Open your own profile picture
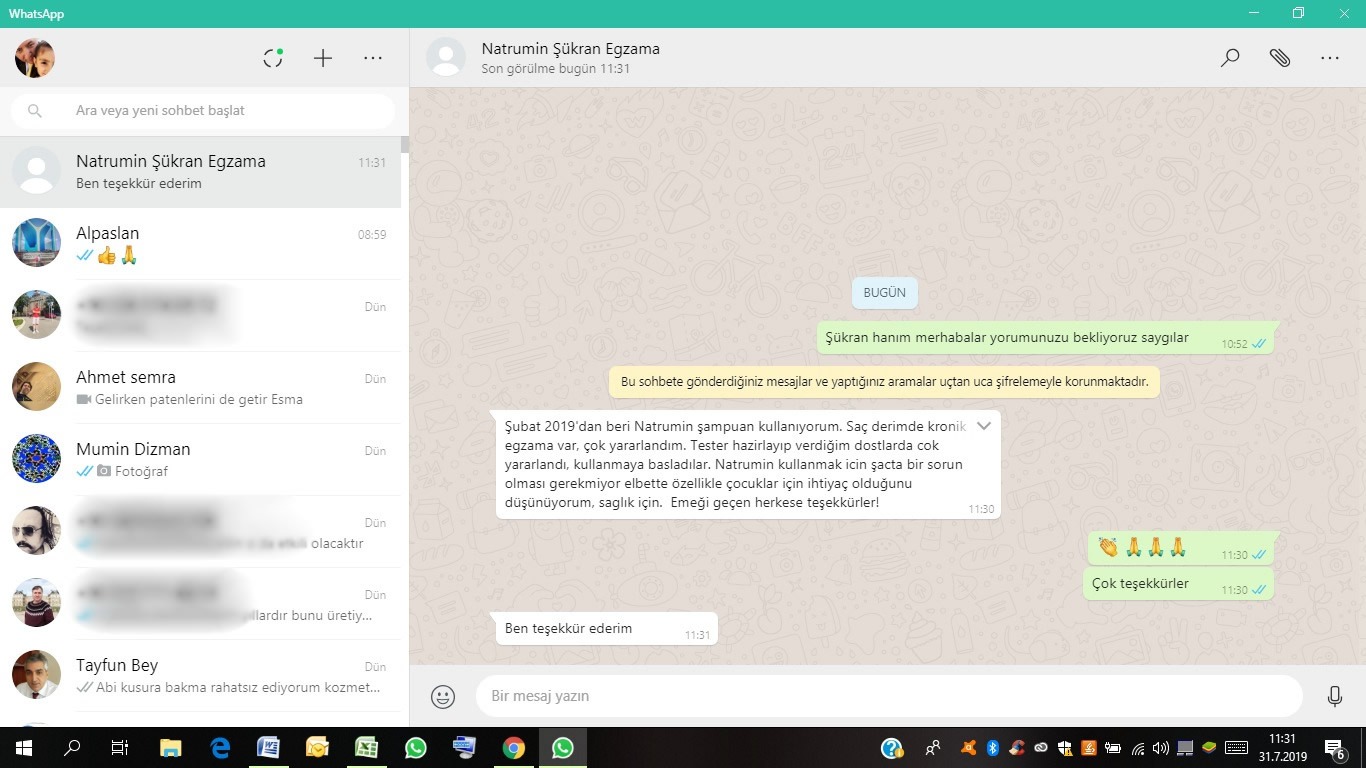Screen dimensions: 1366x768 click(x=34, y=58)
